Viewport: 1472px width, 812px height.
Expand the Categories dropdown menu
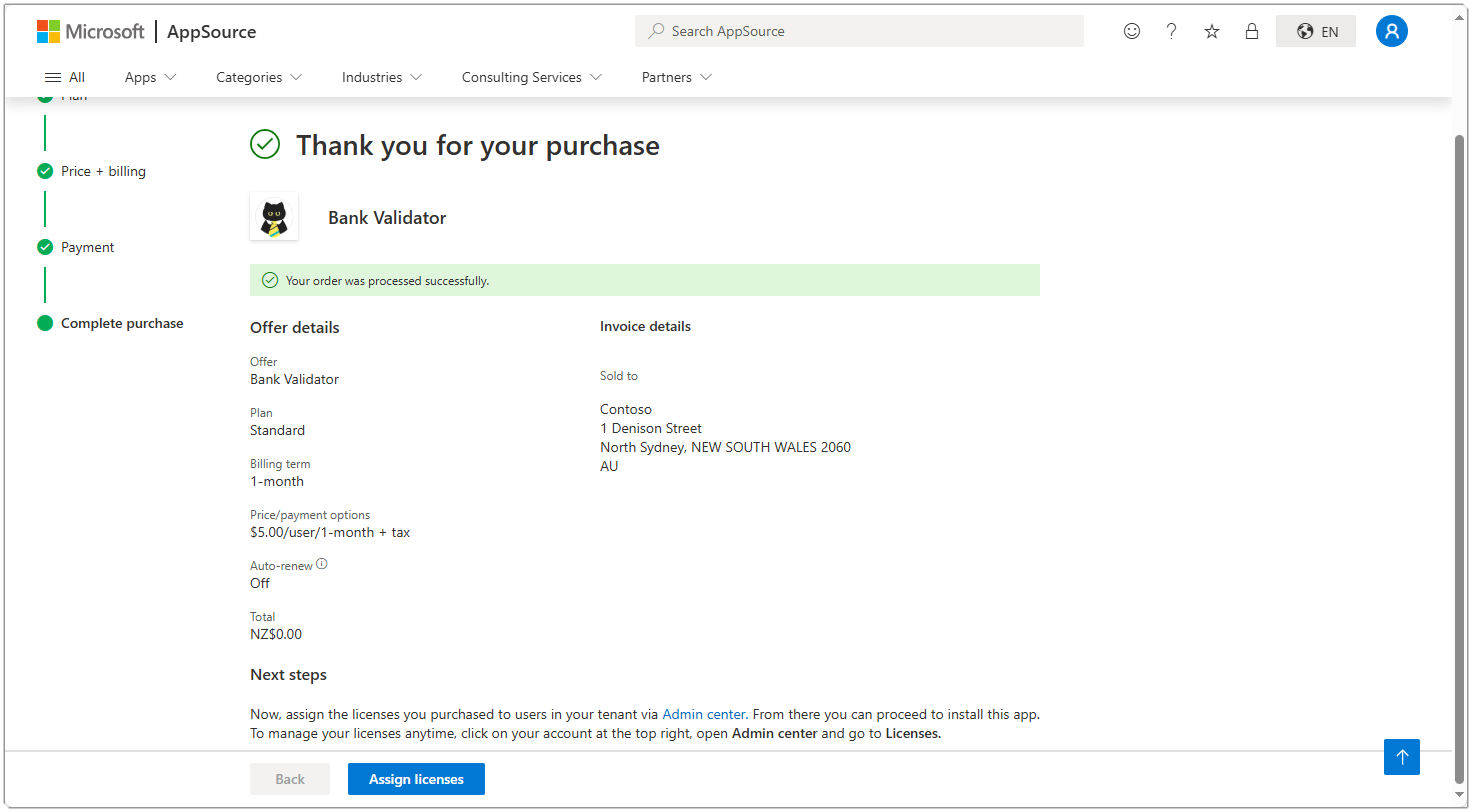(259, 77)
